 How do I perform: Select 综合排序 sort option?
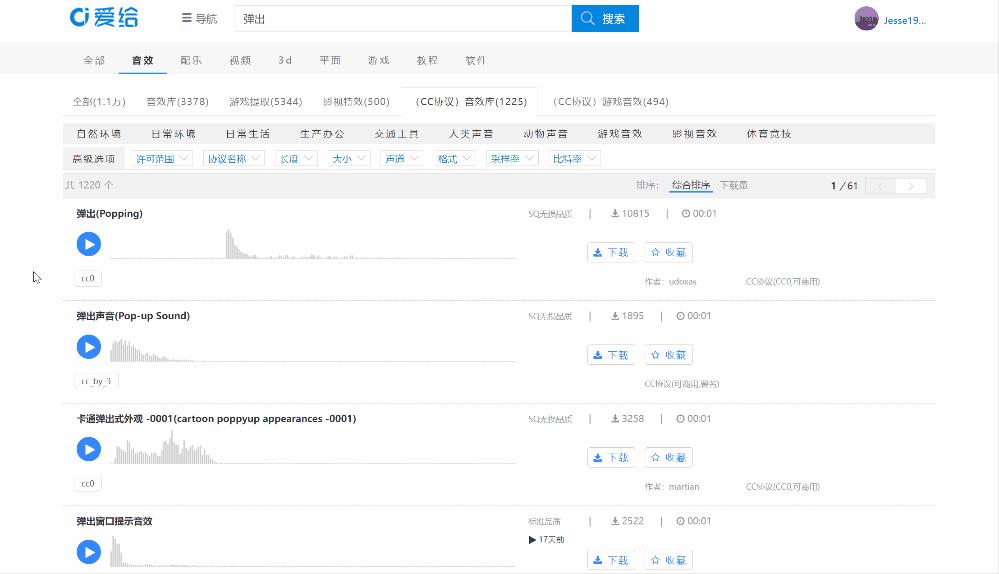(690, 185)
